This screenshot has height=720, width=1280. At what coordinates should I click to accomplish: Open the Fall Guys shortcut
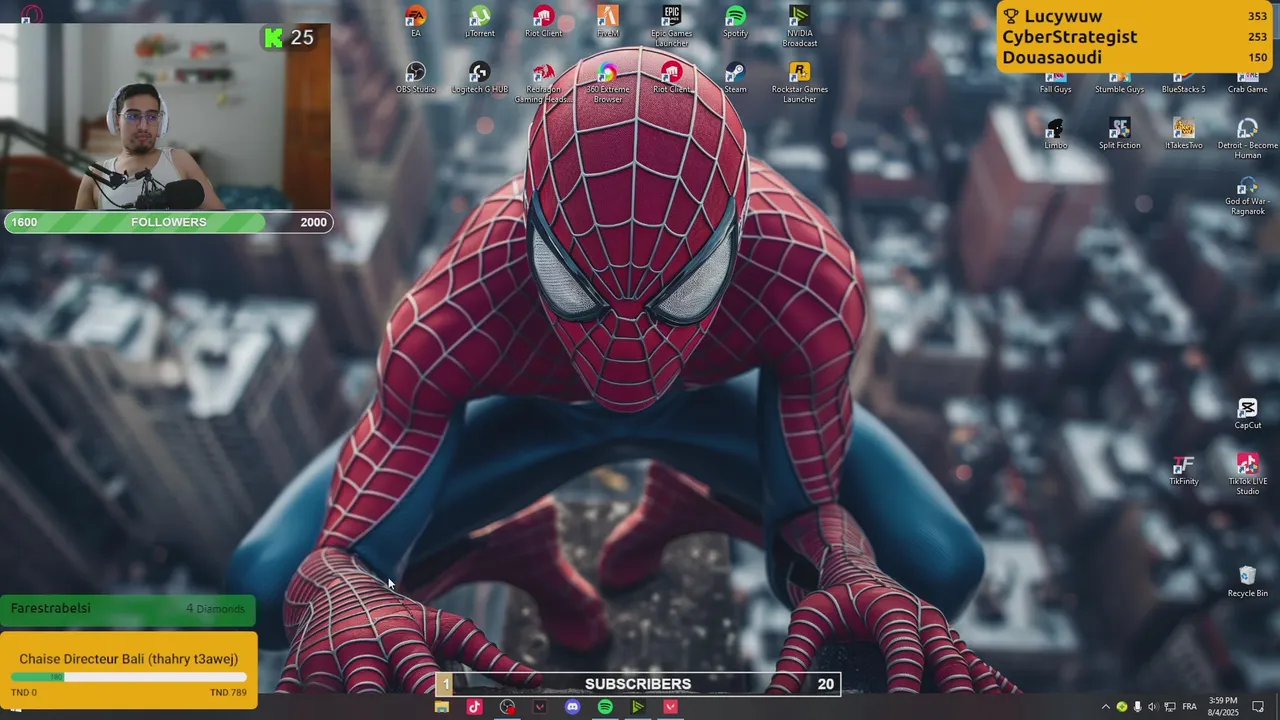pyautogui.click(x=1055, y=83)
